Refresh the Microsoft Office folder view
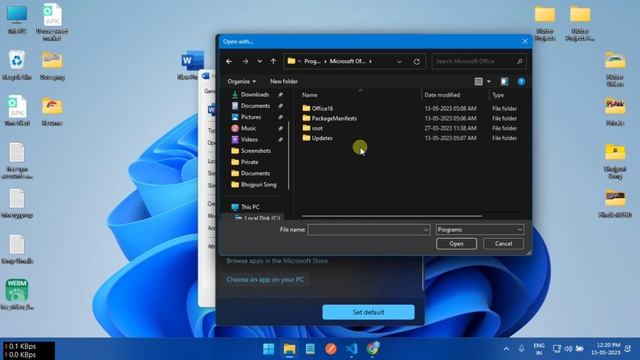Screen dimensions: 640x360 (417, 62)
